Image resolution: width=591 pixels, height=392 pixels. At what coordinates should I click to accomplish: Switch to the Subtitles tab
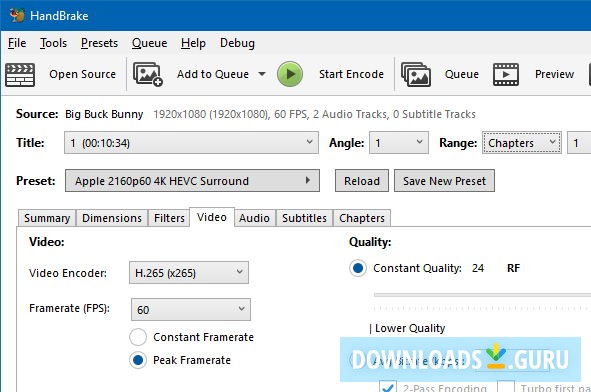(305, 218)
